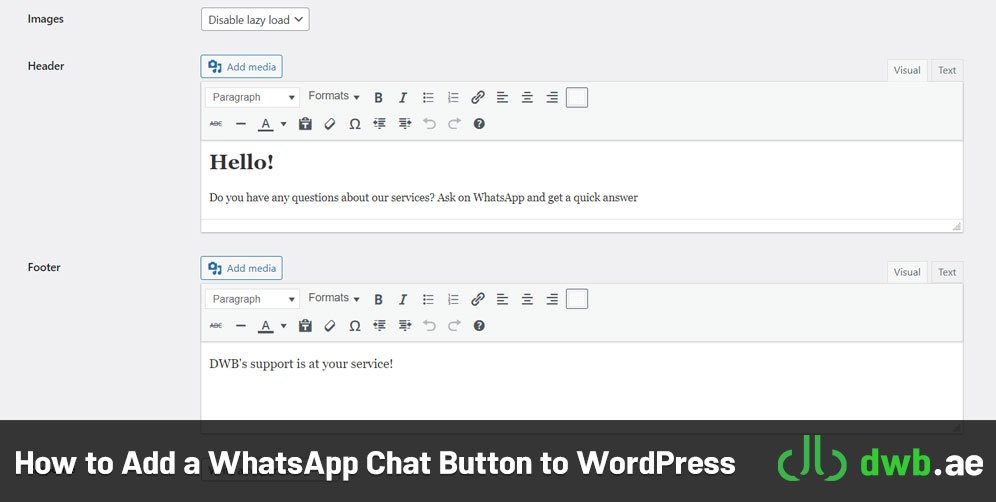Apply strikethrough in Footer editor
The width and height of the screenshot is (996, 502).
pyautogui.click(x=216, y=325)
